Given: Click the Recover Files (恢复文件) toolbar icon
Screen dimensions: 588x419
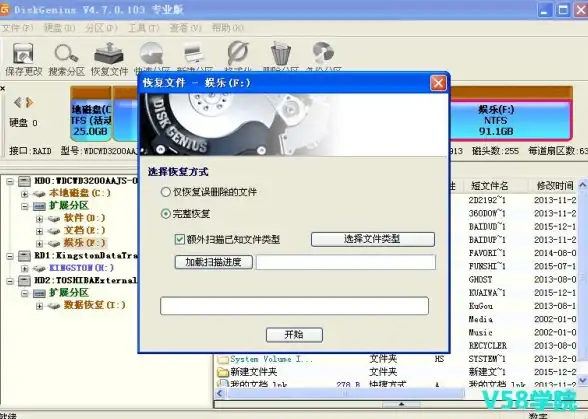Looking at the screenshot, I should [109, 53].
